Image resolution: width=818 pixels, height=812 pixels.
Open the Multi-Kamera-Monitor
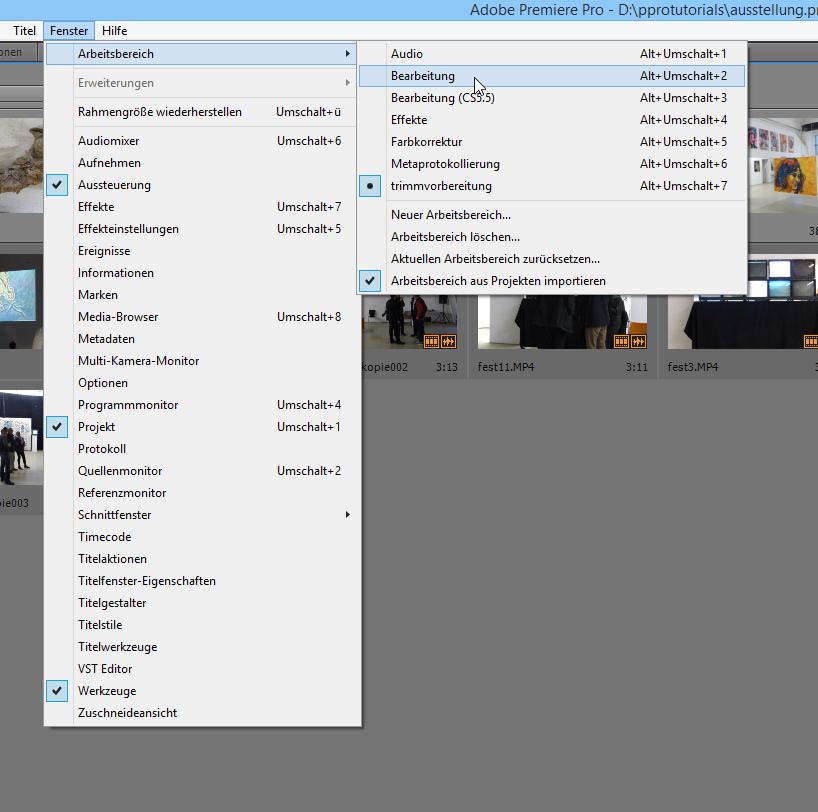coord(201,361)
